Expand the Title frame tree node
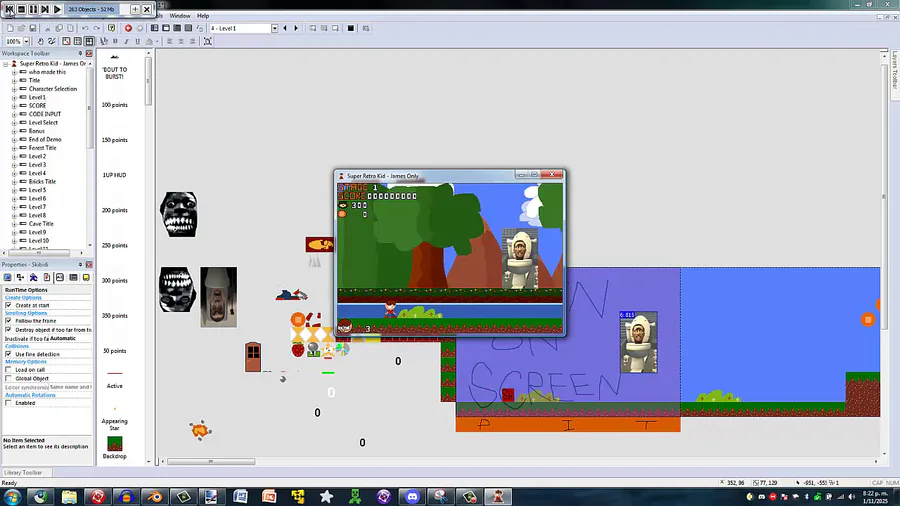This screenshot has width=900, height=506. 14,81
